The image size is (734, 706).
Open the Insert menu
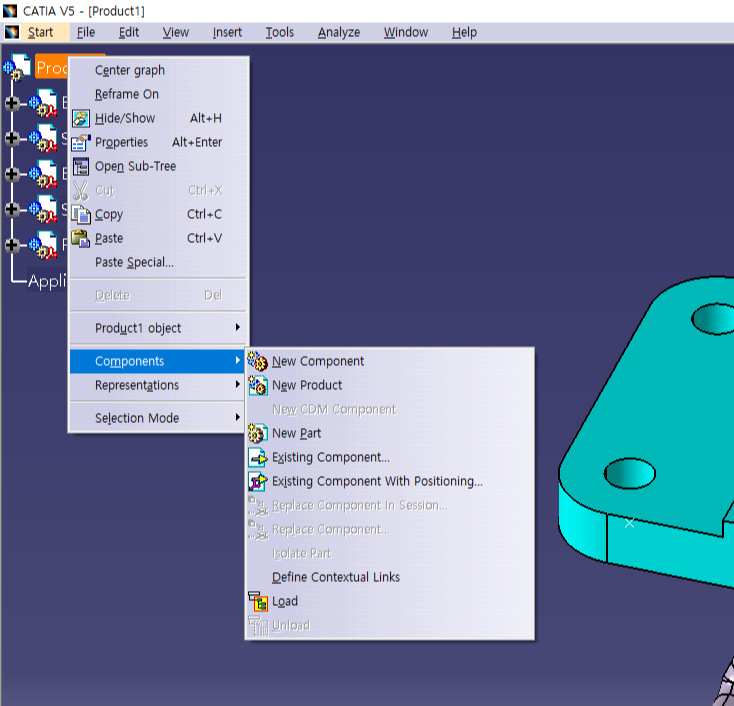(227, 32)
